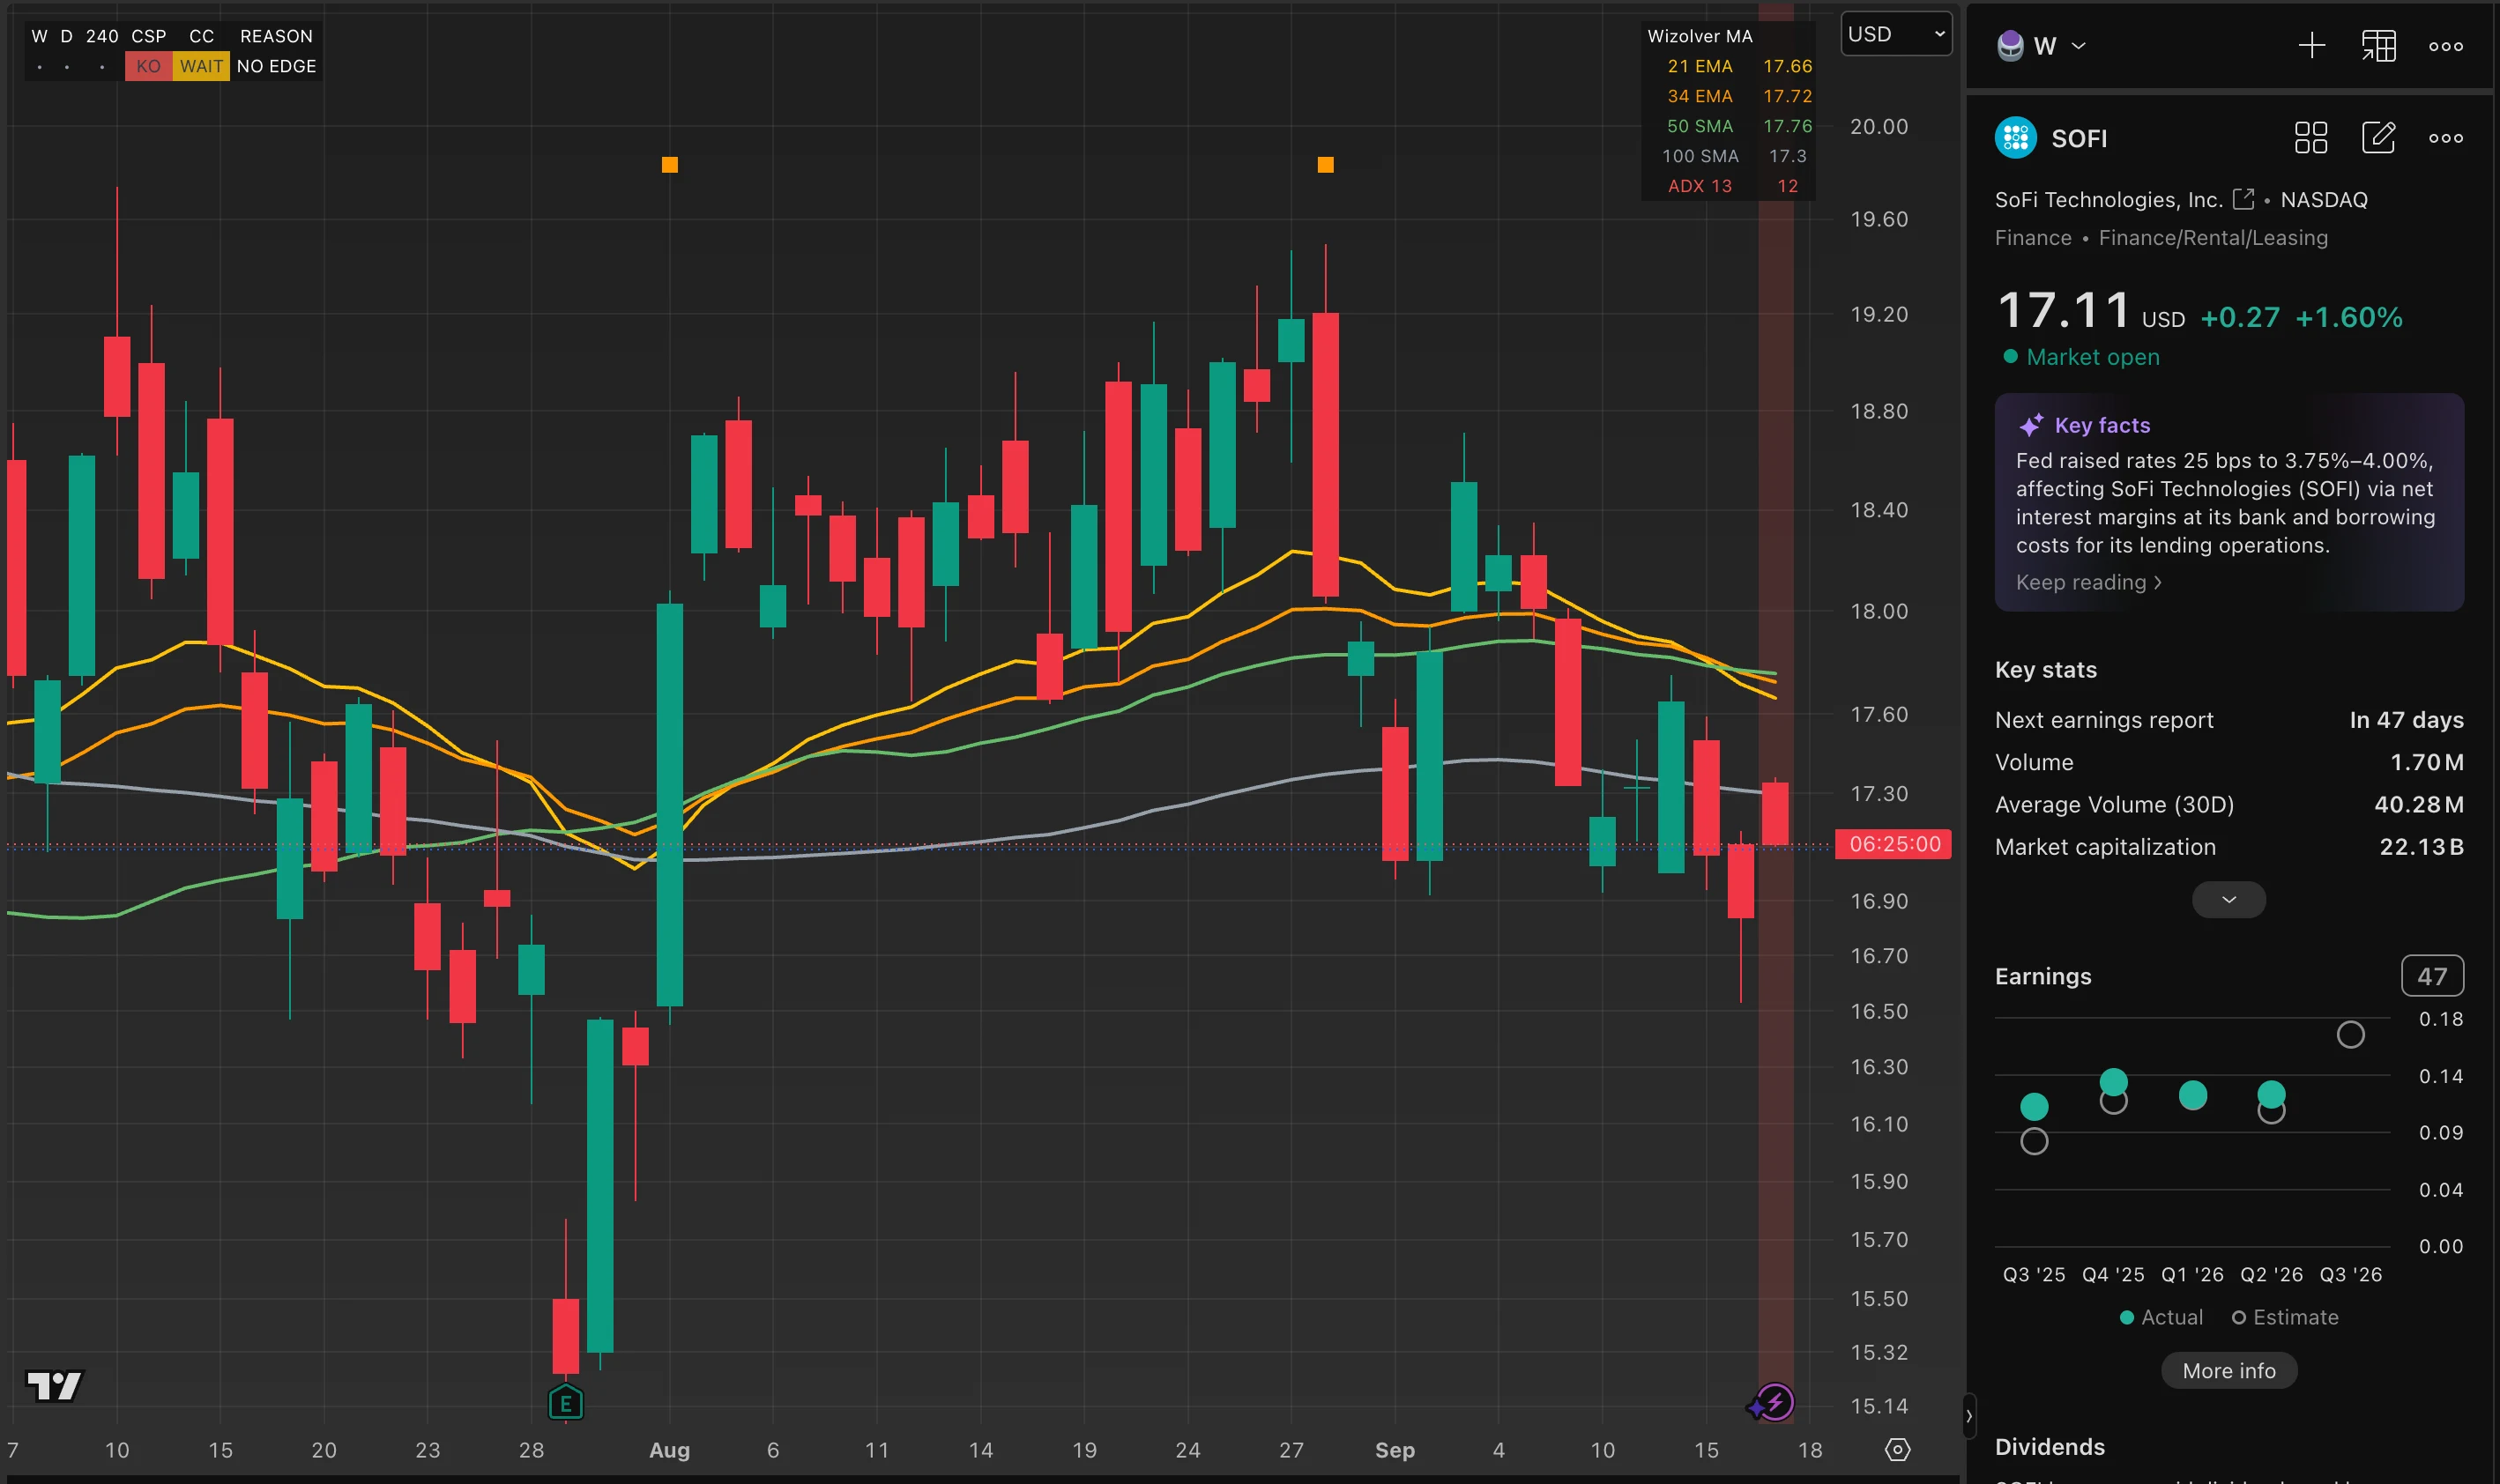Click the plus icon to add symbol
The image size is (2500, 1484).
pos(2311,45)
